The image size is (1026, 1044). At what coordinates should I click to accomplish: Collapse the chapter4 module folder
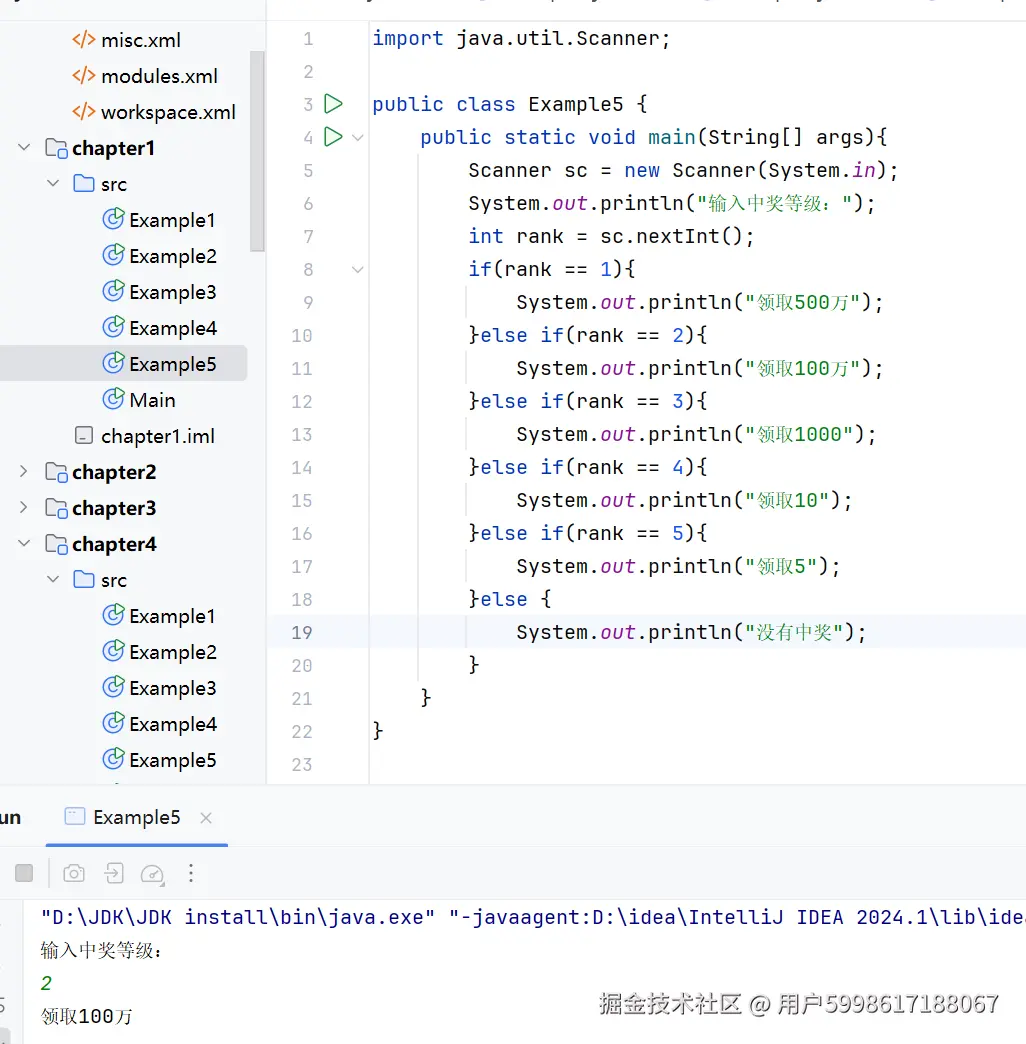(x=24, y=543)
